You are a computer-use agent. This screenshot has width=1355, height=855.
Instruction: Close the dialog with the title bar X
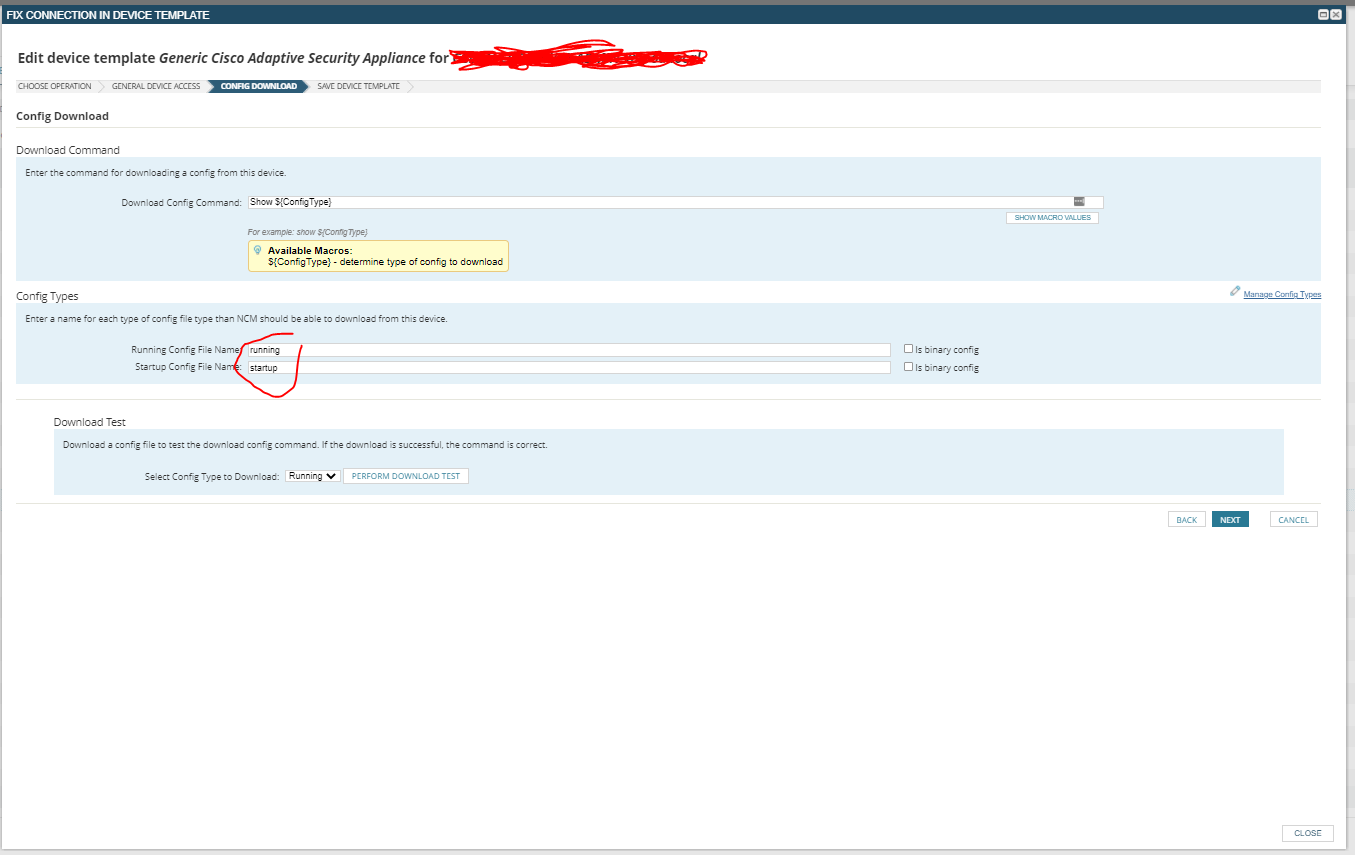click(1336, 14)
